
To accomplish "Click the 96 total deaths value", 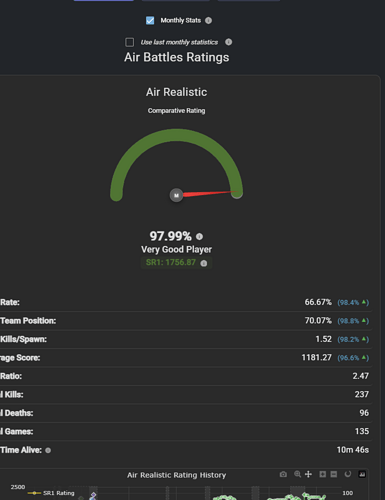I will [x=364, y=413].
